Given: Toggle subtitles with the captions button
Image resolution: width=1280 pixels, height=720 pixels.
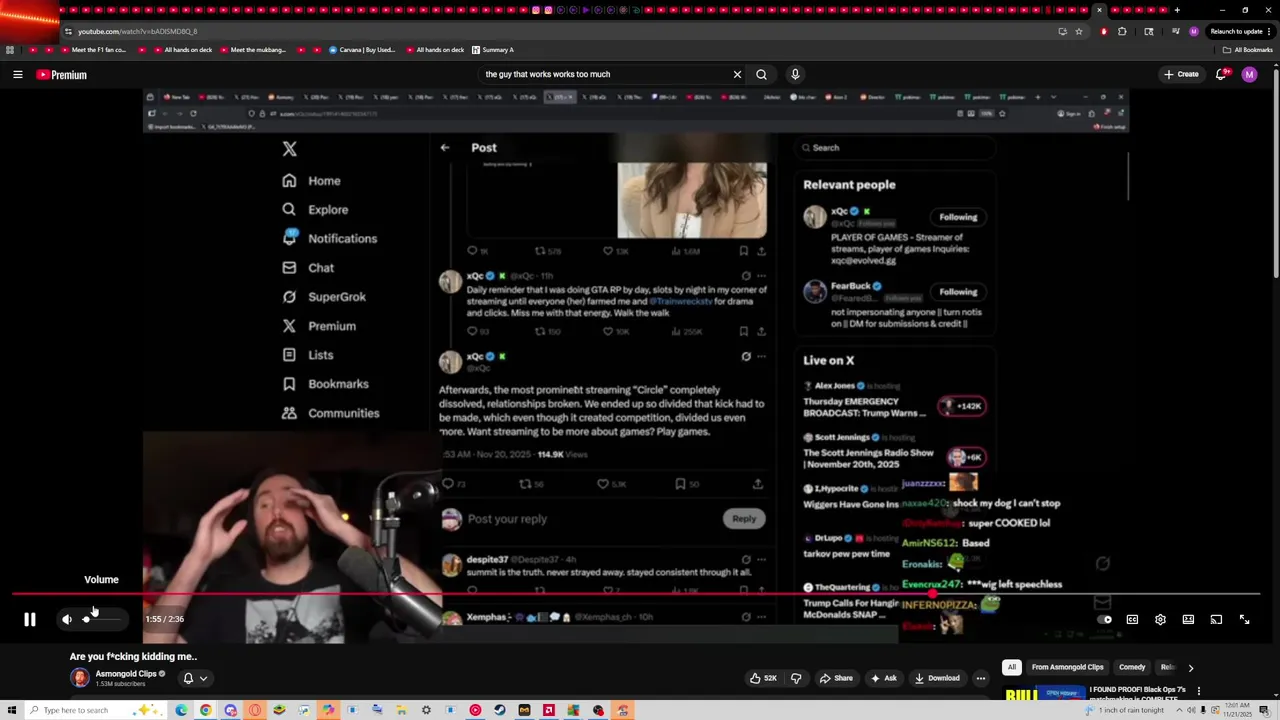Looking at the screenshot, I should click(x=1132, y=620).
